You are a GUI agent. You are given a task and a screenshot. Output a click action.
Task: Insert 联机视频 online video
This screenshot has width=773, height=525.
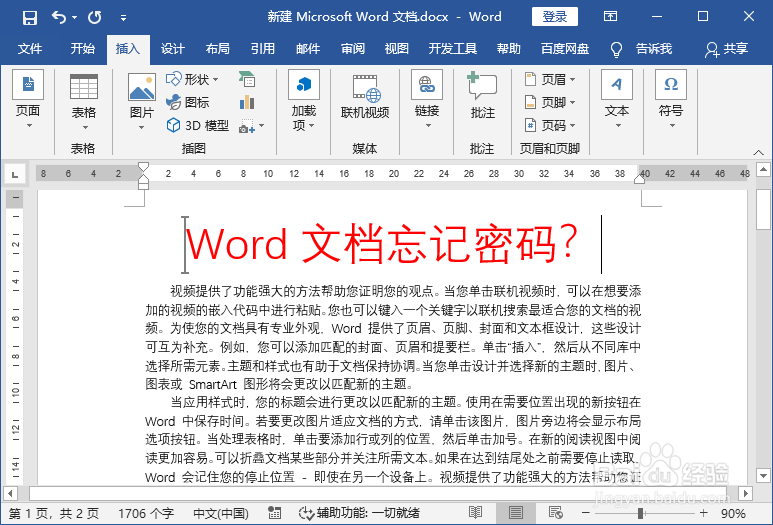click(x=365, y=98)
